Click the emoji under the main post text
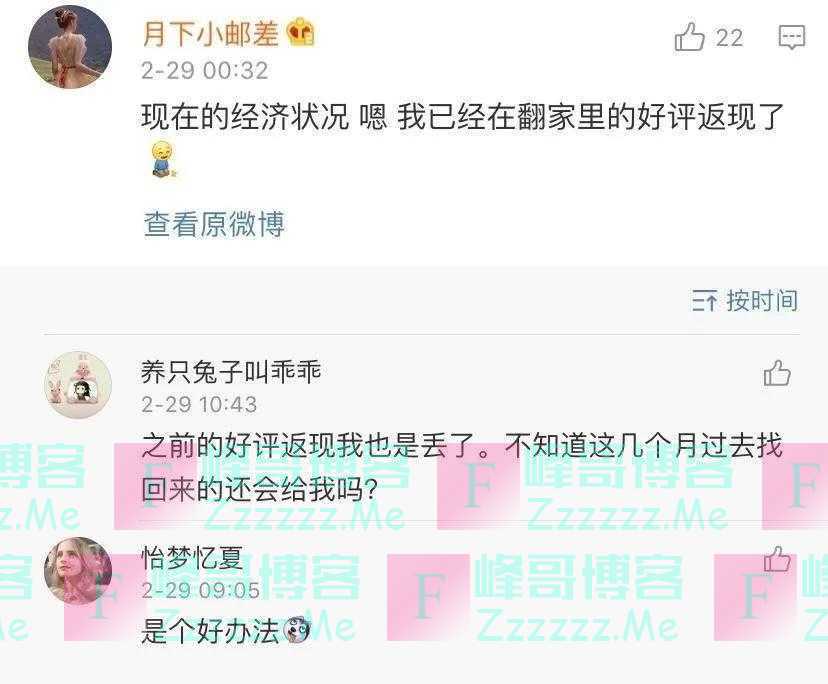The image size is (828, 684). click(163, 158)
